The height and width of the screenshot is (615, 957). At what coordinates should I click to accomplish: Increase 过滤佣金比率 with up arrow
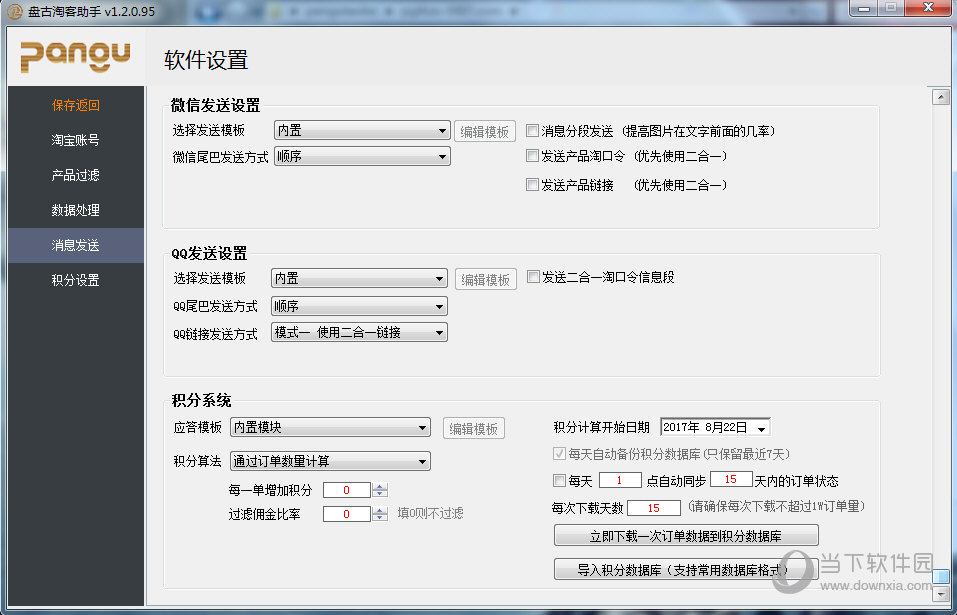coord(380,511)
